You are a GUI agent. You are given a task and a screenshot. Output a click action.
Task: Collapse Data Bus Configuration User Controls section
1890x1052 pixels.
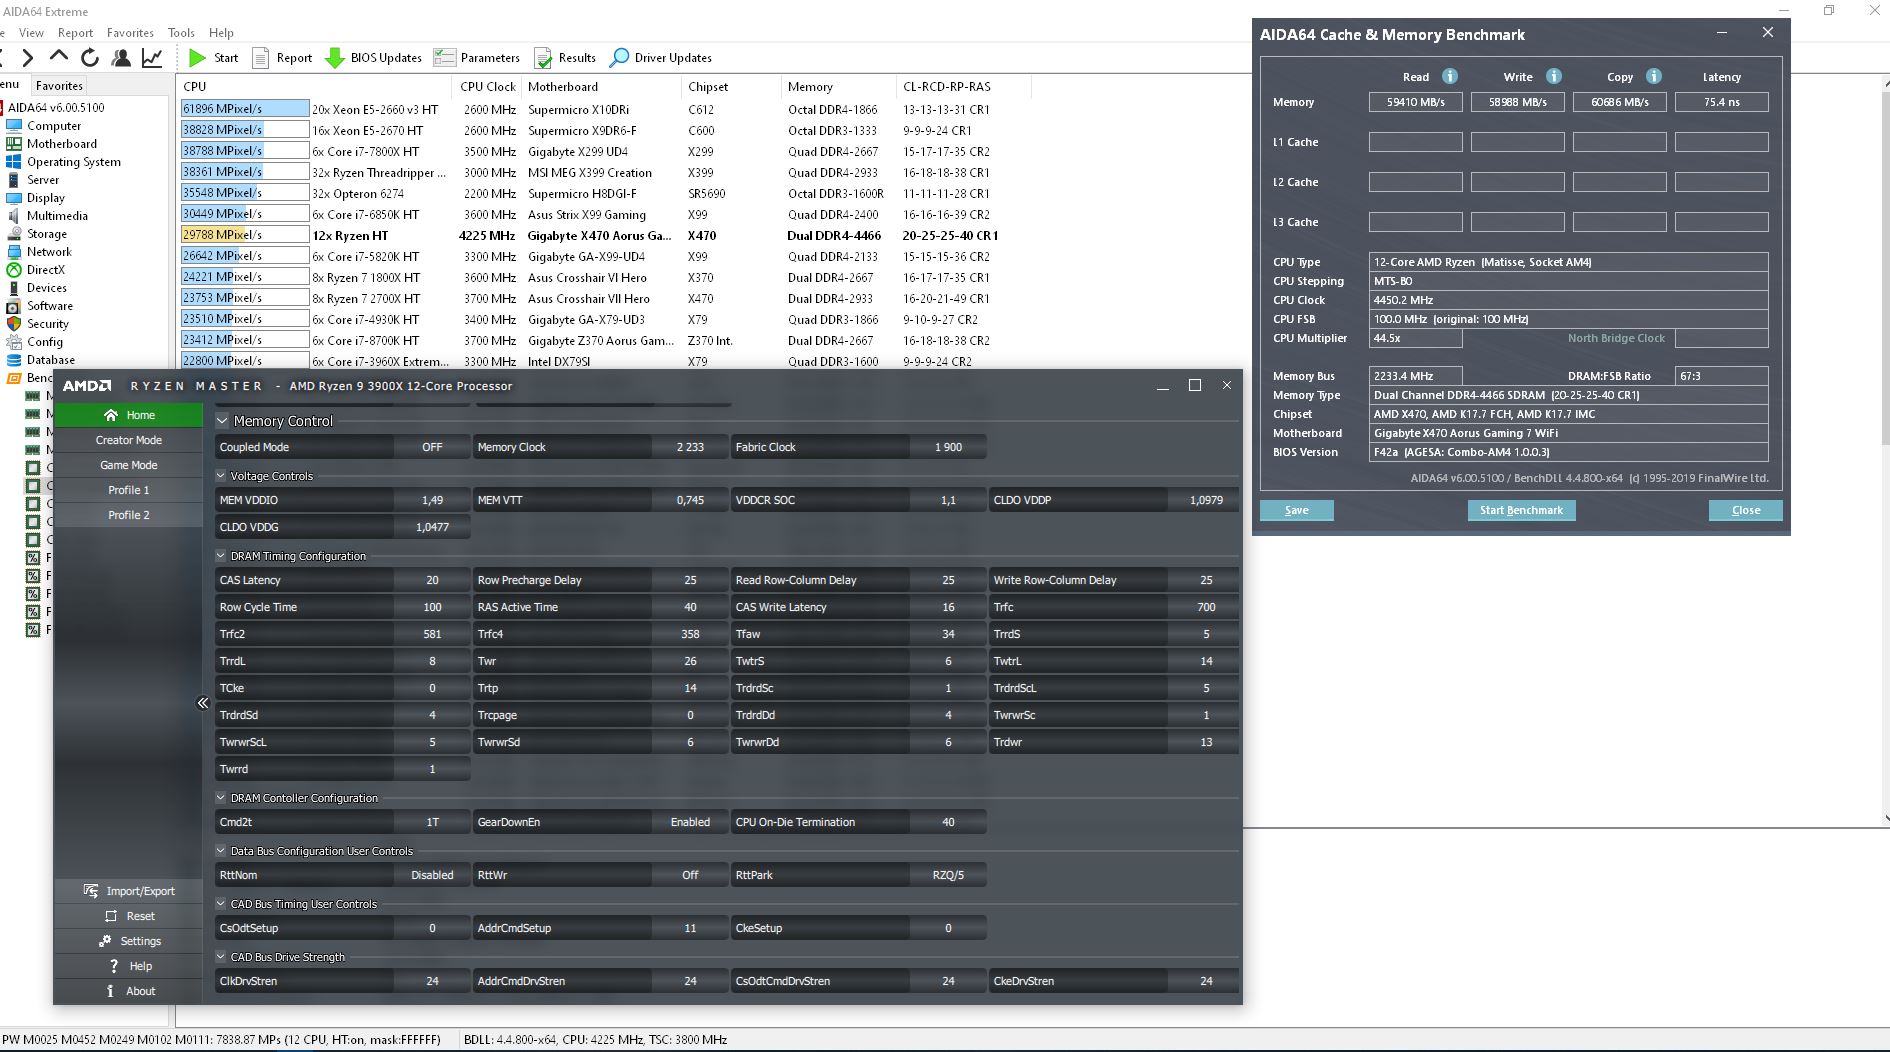tap(221, 851)
